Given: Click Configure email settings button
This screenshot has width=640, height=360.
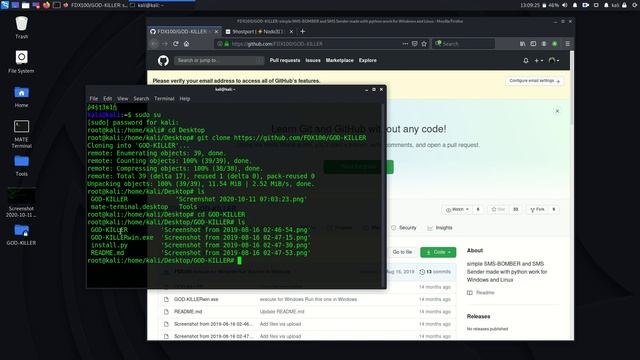Looking at the screenshot, I should click(x=534, y=81).
